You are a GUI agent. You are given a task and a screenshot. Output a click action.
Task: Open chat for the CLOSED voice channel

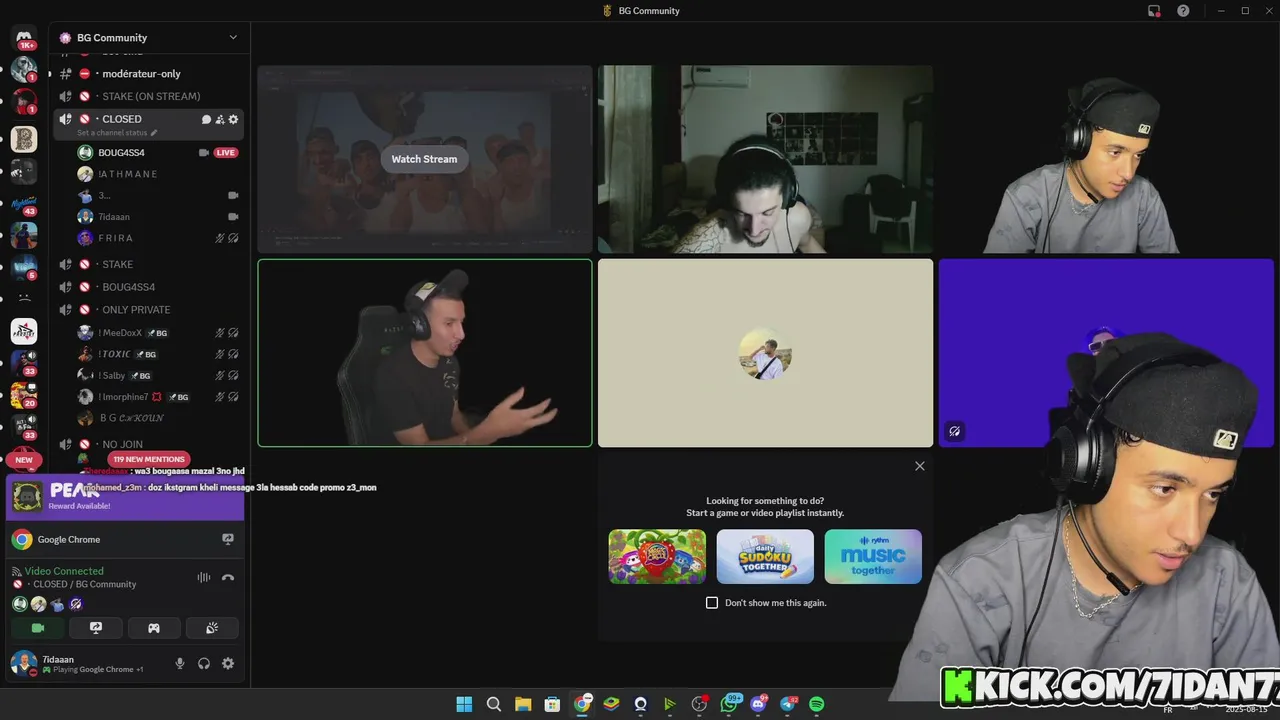207,119
